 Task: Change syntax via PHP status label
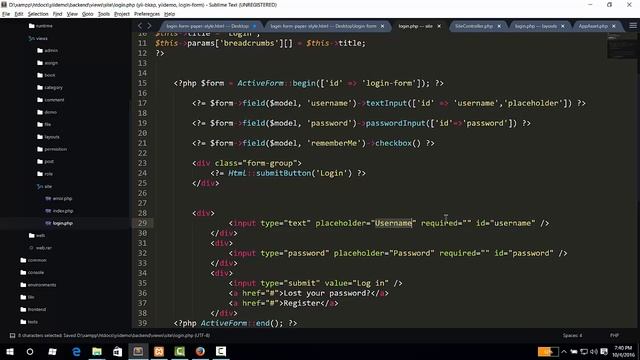(614, 336)
